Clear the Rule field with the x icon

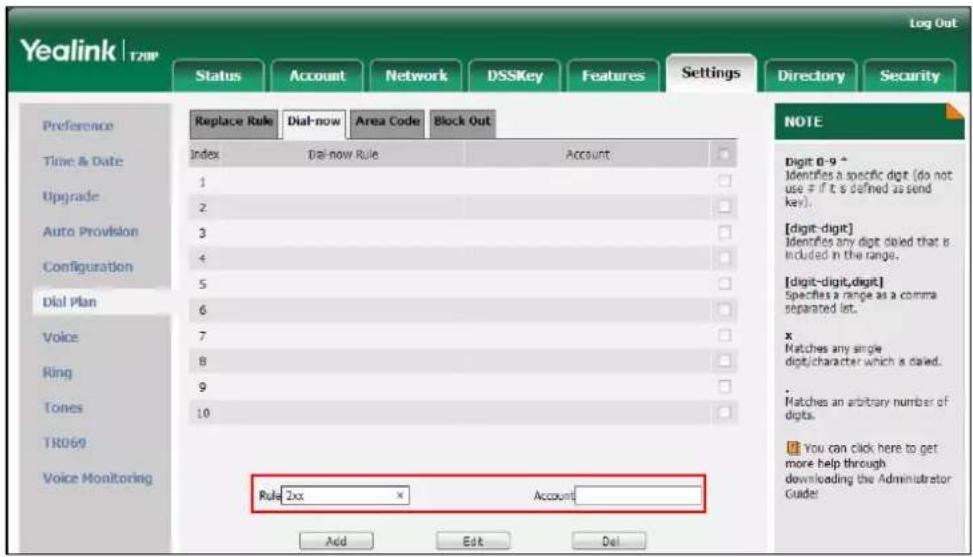pos(400,495)
